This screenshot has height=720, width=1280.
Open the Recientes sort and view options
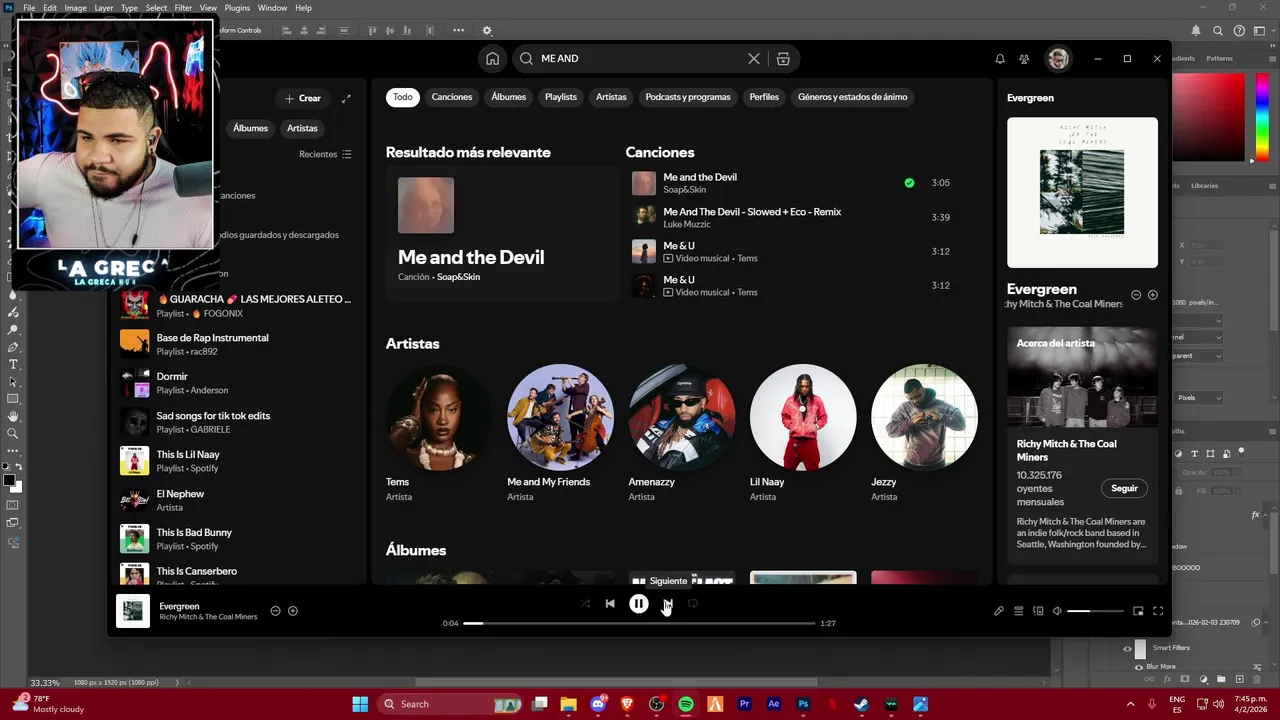325,154
